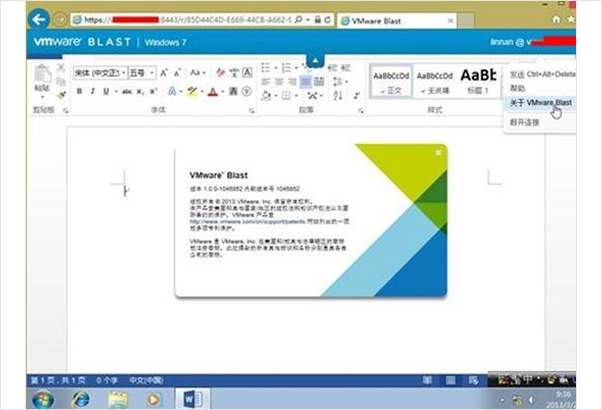Click the Web Layout view icon in status bar
The image size is (602, 410).
tap(473, 380)
